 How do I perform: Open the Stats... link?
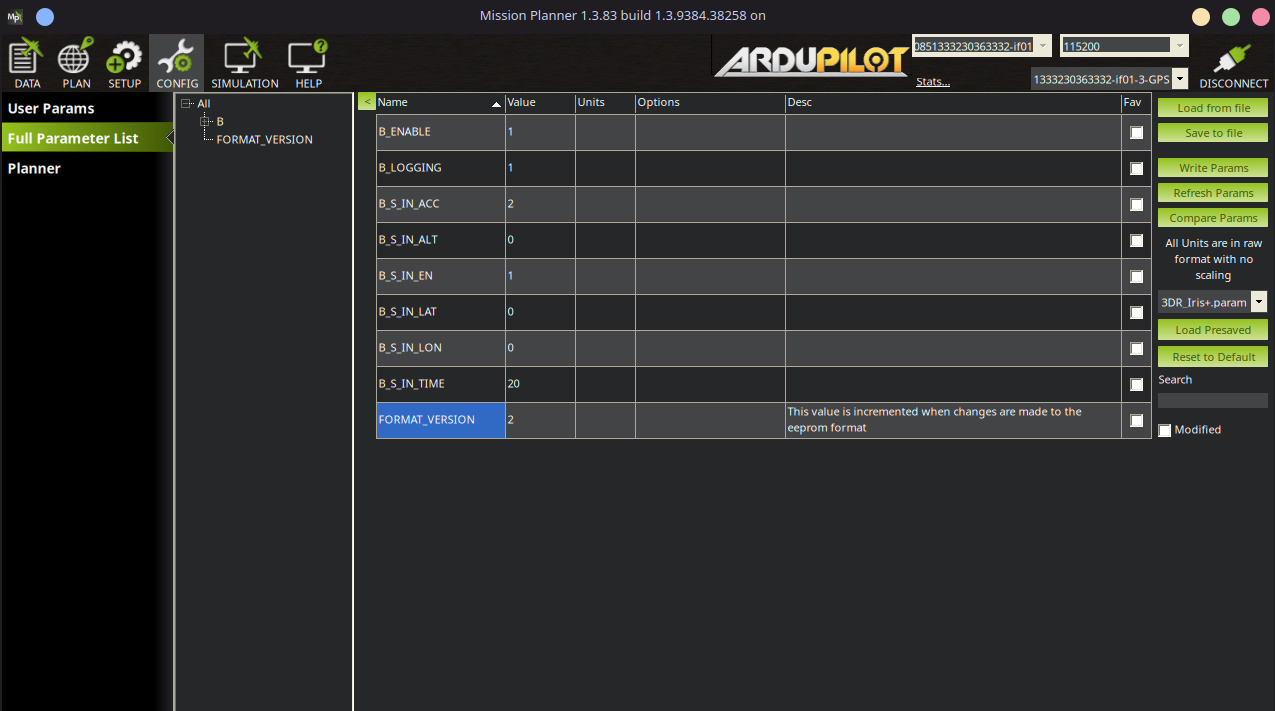click(x=932, y=82)
